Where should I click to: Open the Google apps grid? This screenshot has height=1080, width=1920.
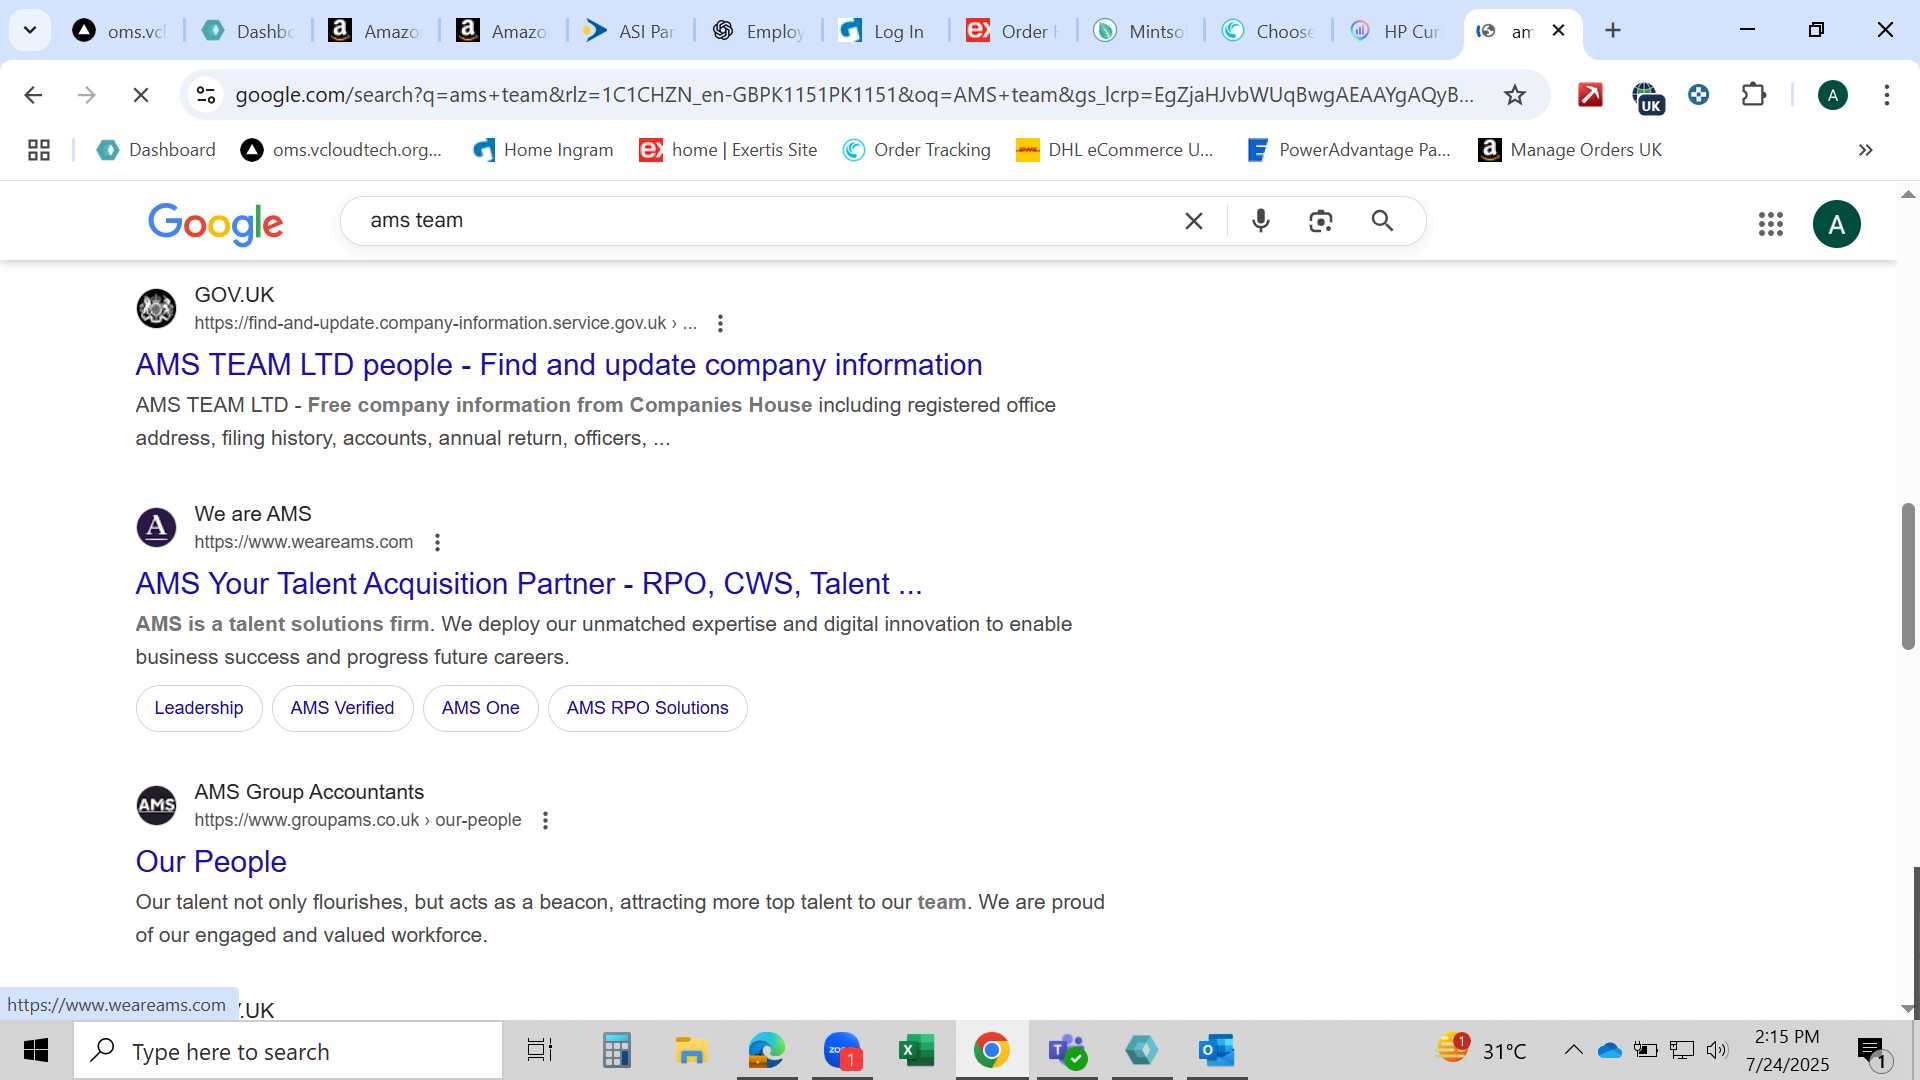(1771, 224)
